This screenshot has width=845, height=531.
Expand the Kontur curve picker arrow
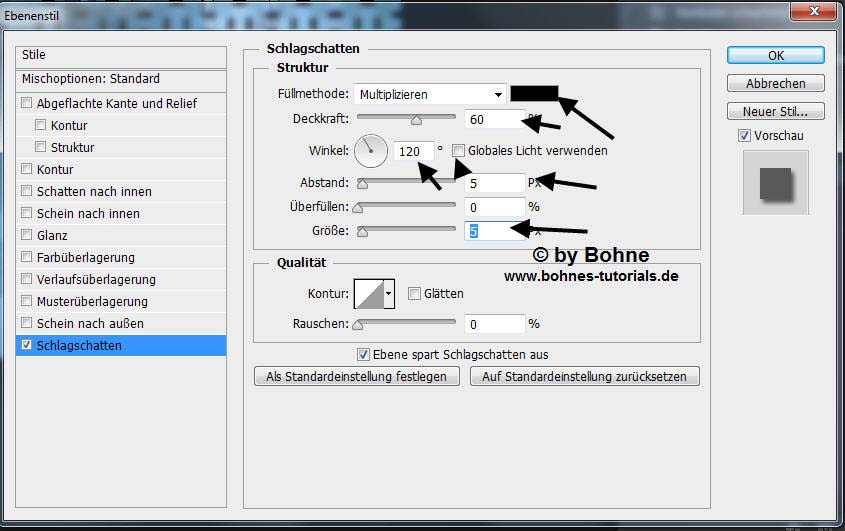pyautogui.click(x=389, y=293)
